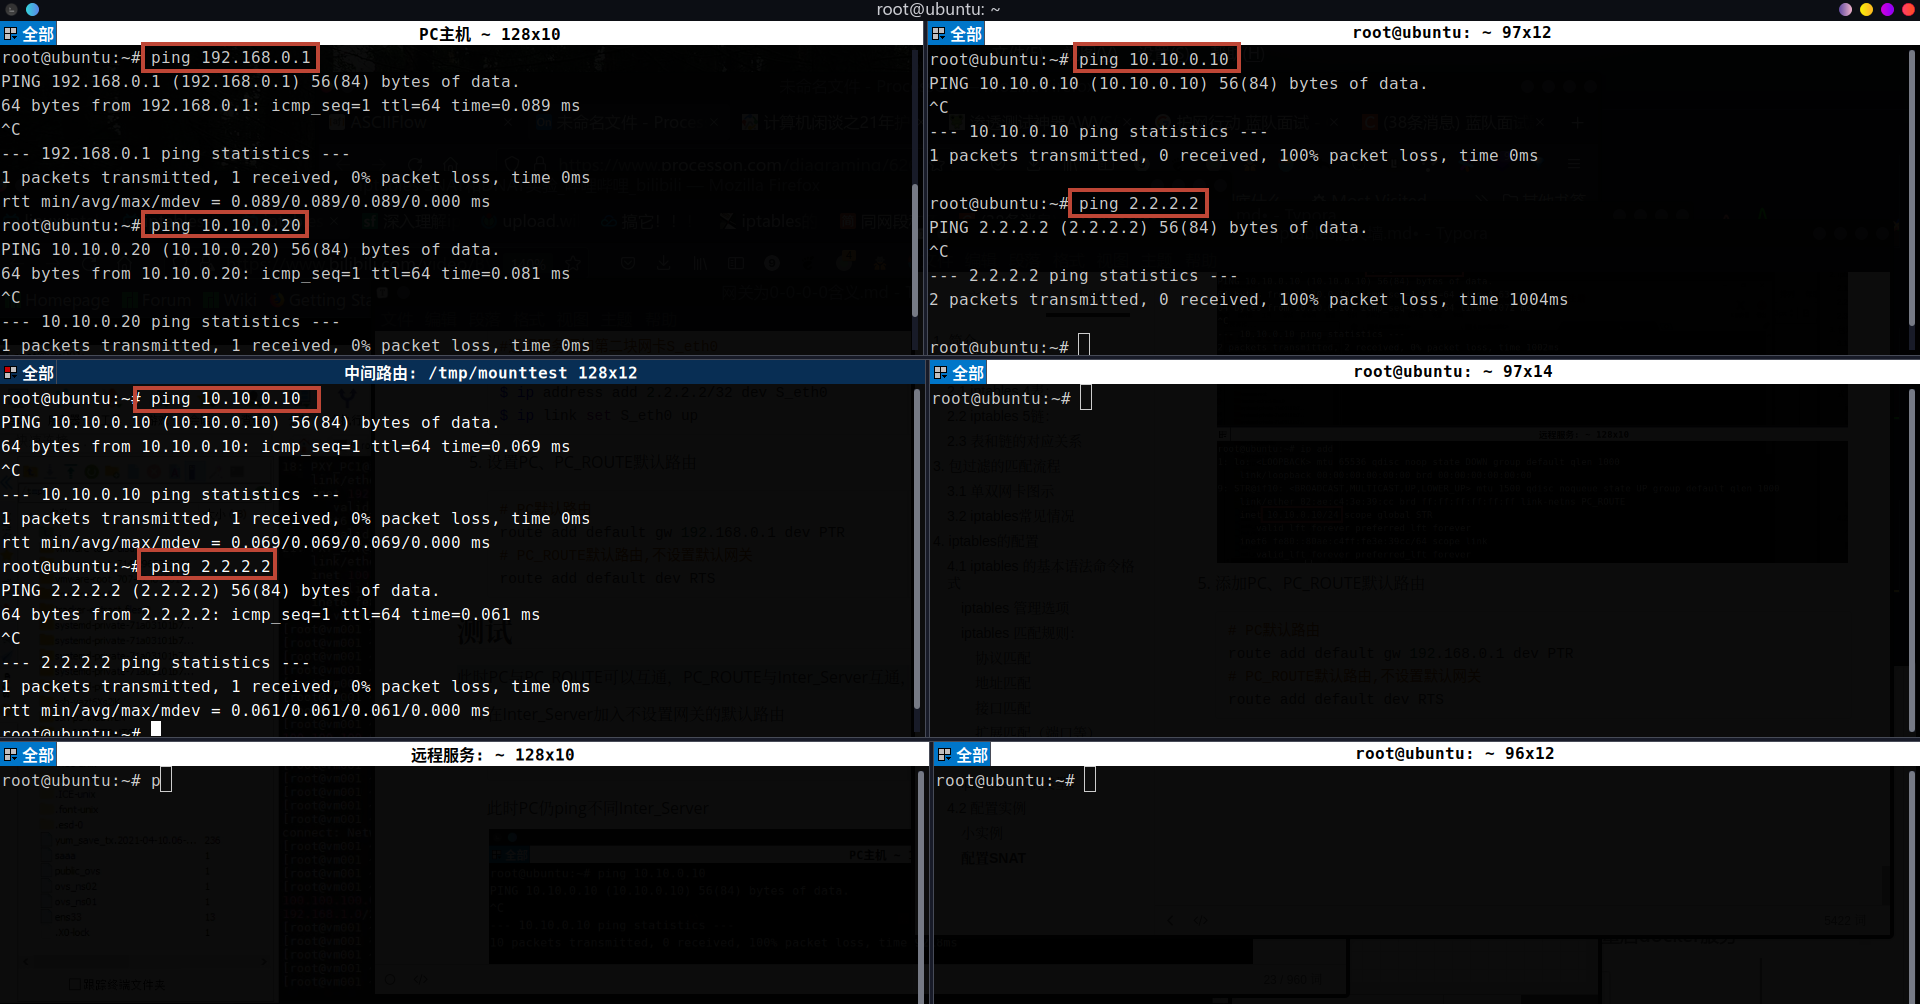This screenshot has width=1920, height=1004.
Task: Click the yellow round window button
Action: 1866,9
